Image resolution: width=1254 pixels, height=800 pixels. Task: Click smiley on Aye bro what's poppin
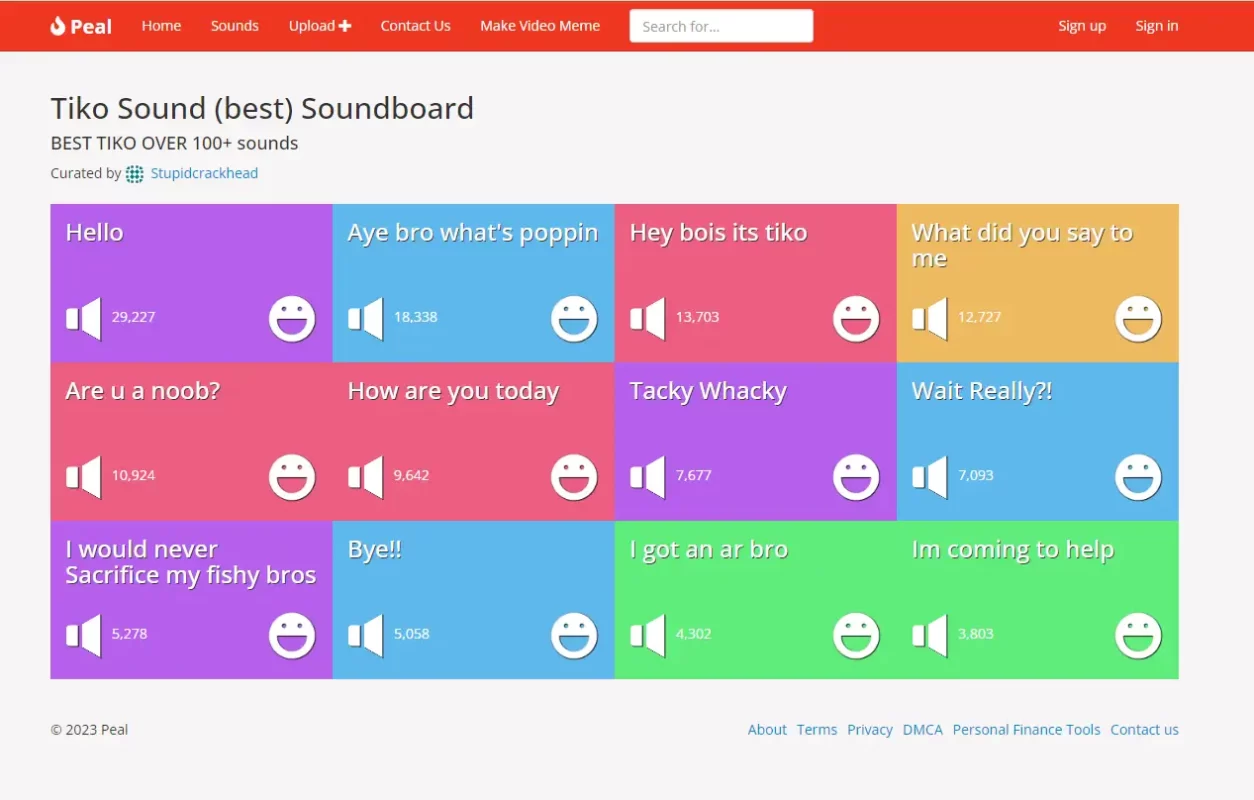tap(574, 319)
